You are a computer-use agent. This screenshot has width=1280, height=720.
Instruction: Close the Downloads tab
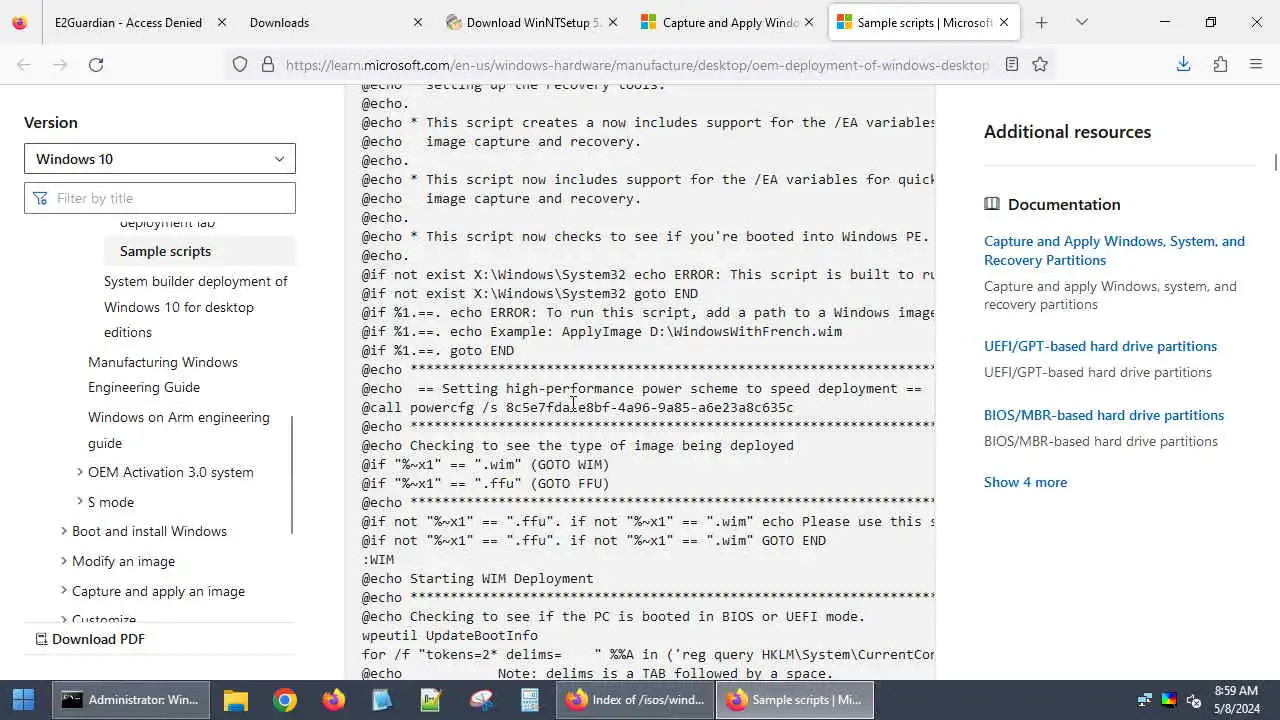coord(418,22)
